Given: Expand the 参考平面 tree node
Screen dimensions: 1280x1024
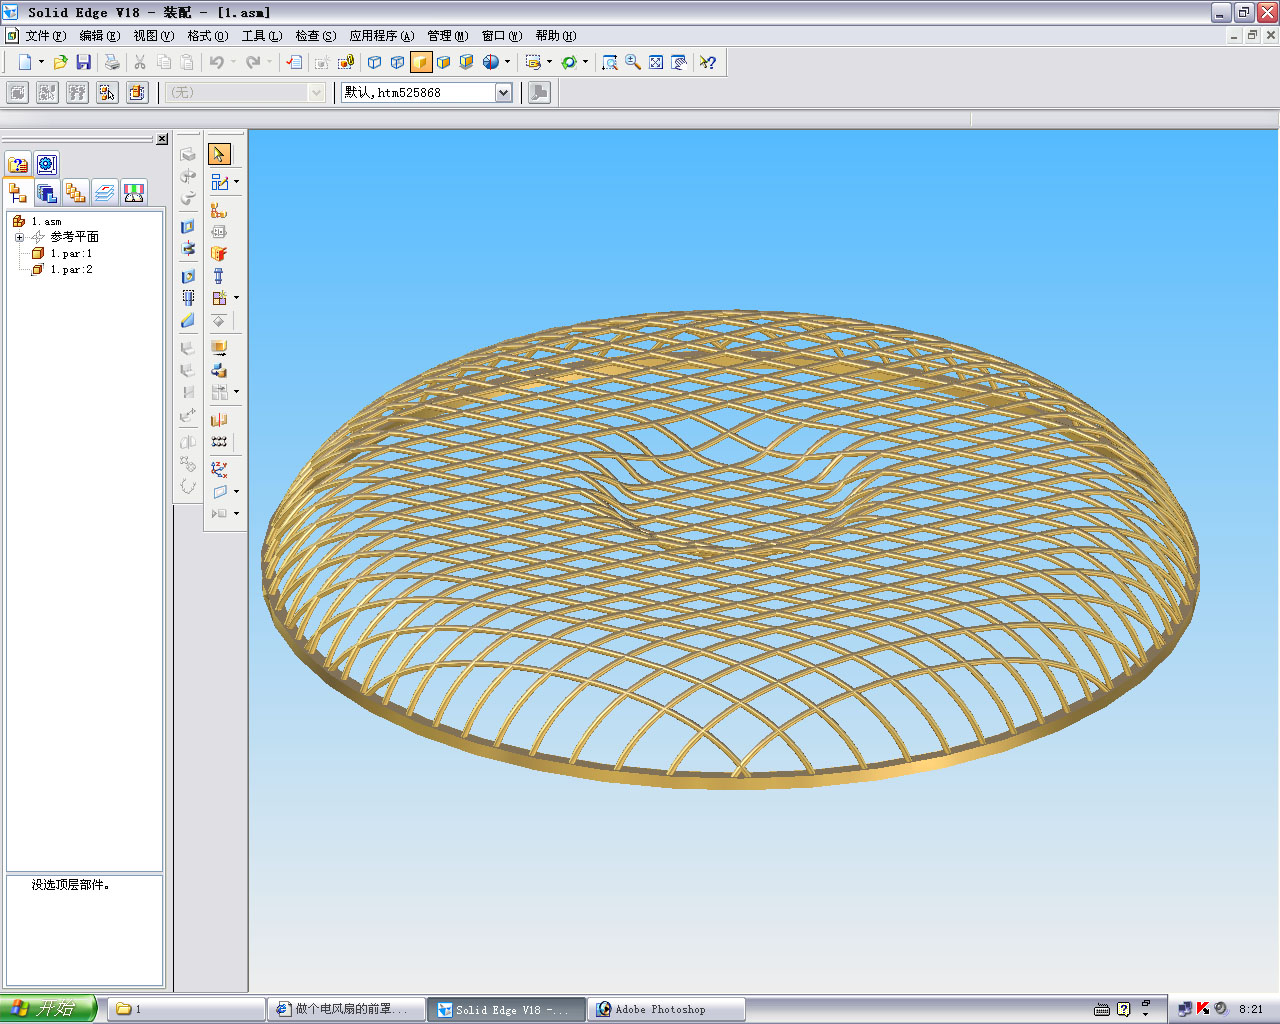Looking at the screenshot, I should coord(19,237).
